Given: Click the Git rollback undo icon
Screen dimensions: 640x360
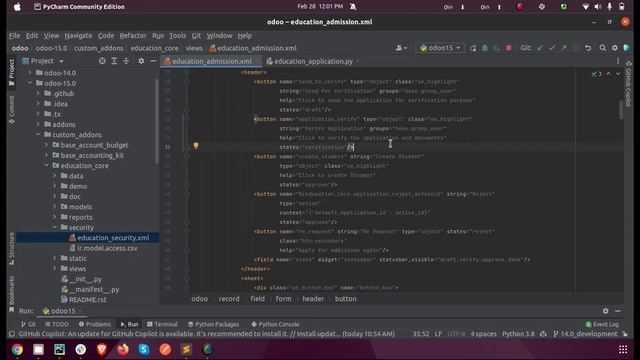Looking at the screenshot, I should click(x=588, y=48).
